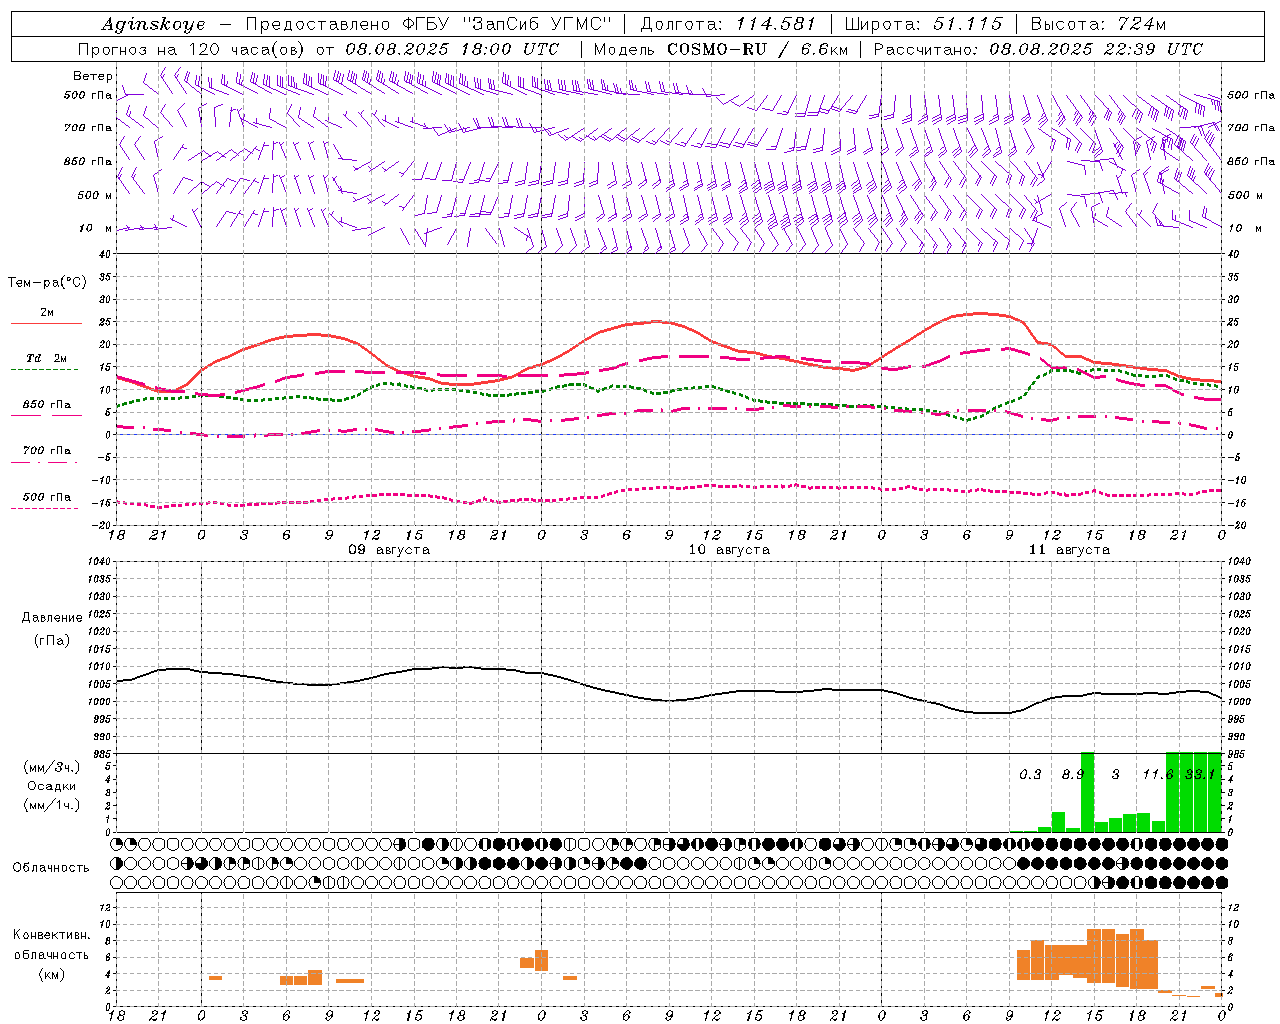Screen dimensions: 1280x1024
Task: Click the 10 августа date label
Action: 729,550
